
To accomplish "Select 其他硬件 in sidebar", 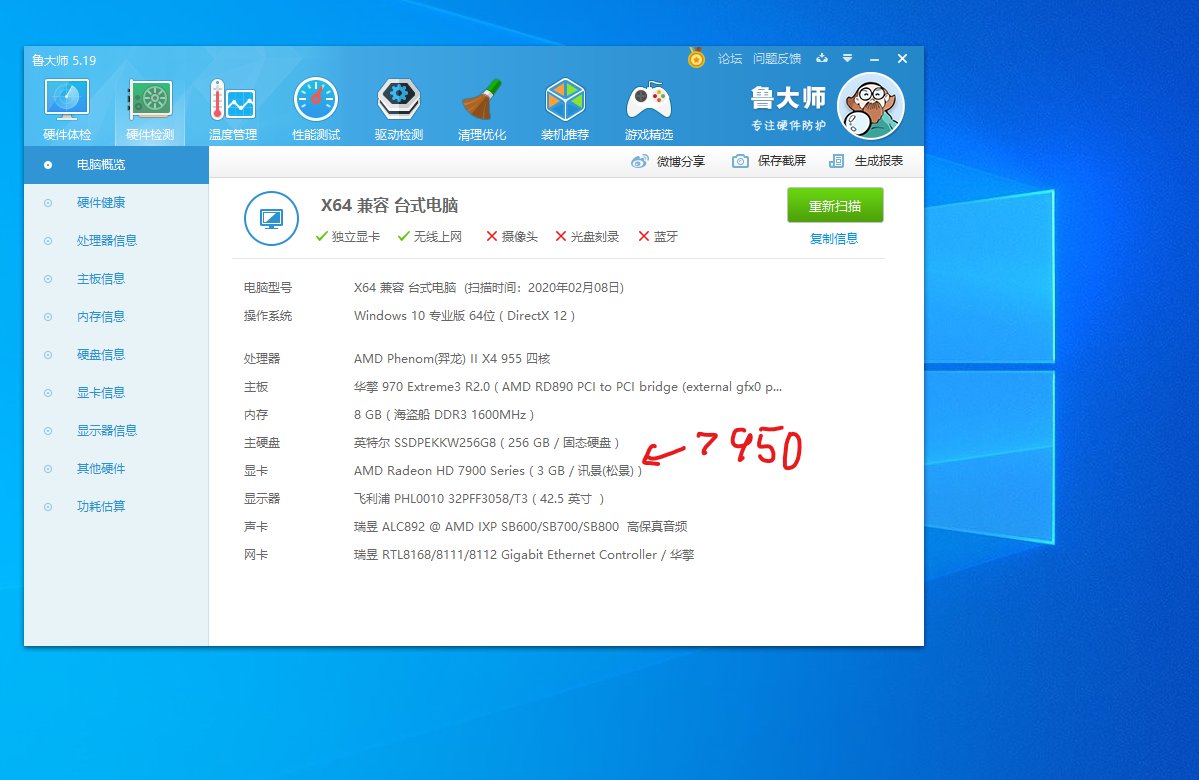I will click(x=116, y=469).
